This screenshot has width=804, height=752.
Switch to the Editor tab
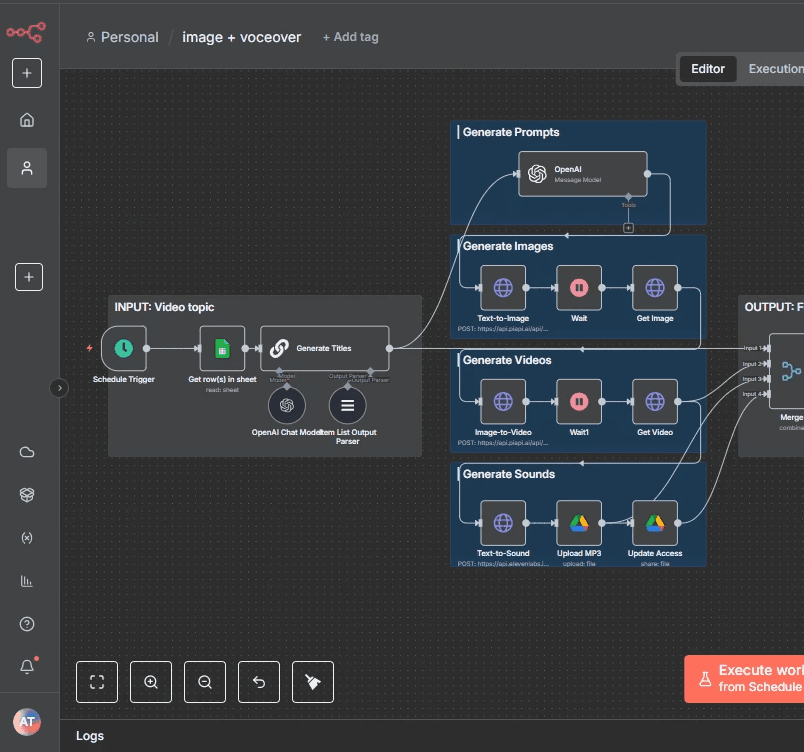click(708, 69)
